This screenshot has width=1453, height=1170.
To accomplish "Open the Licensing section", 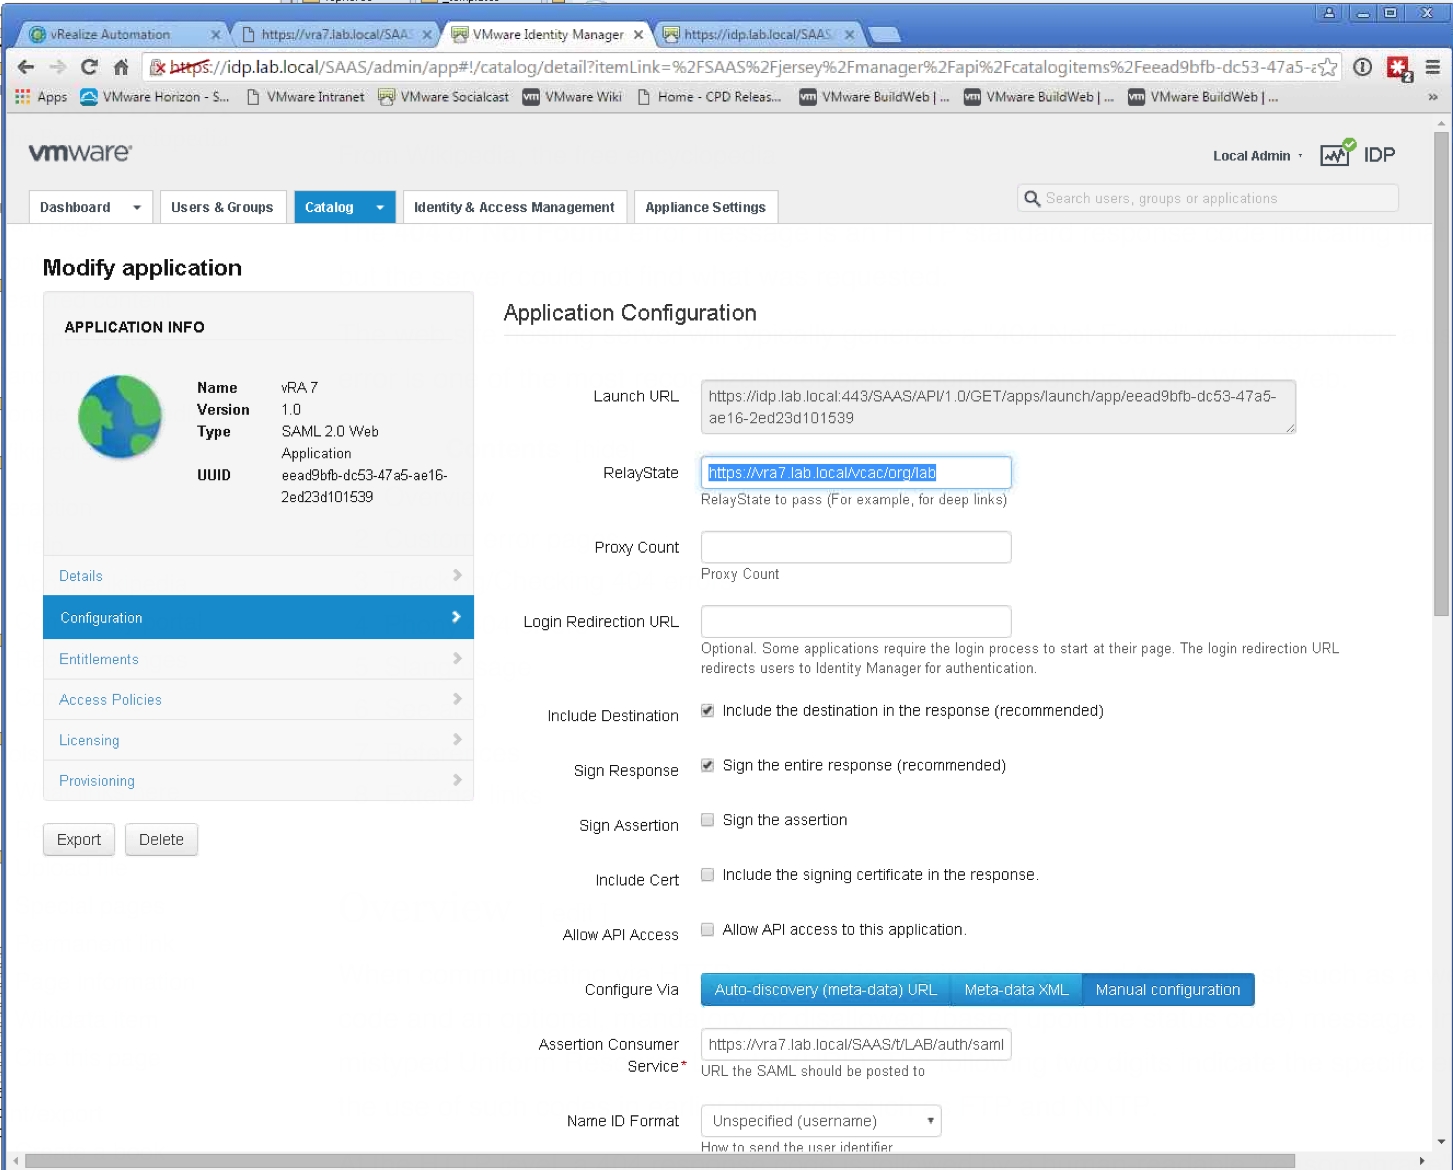I will tap(258, 740).
